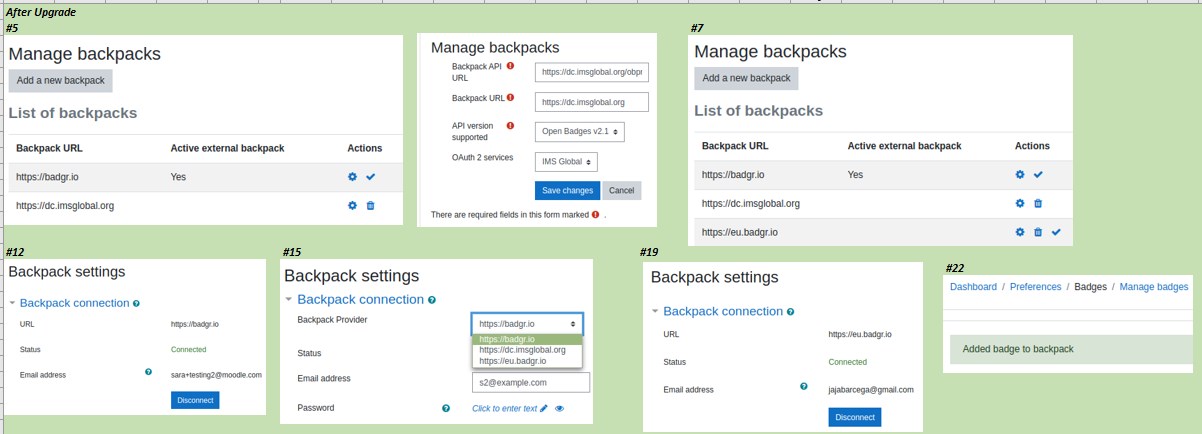This screenshot has width=1202, height=434.
Task: Open Backpack Provider dropdown showing https://badgr.io
Action: pos(527,324)
